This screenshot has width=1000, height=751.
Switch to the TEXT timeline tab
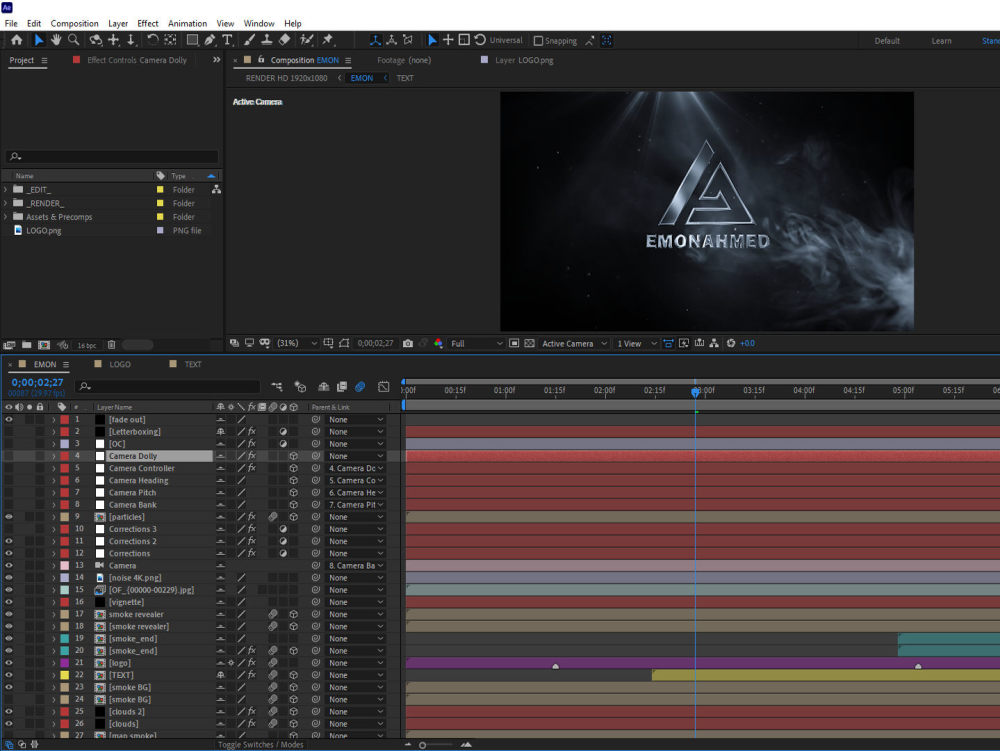pos(193,365)
